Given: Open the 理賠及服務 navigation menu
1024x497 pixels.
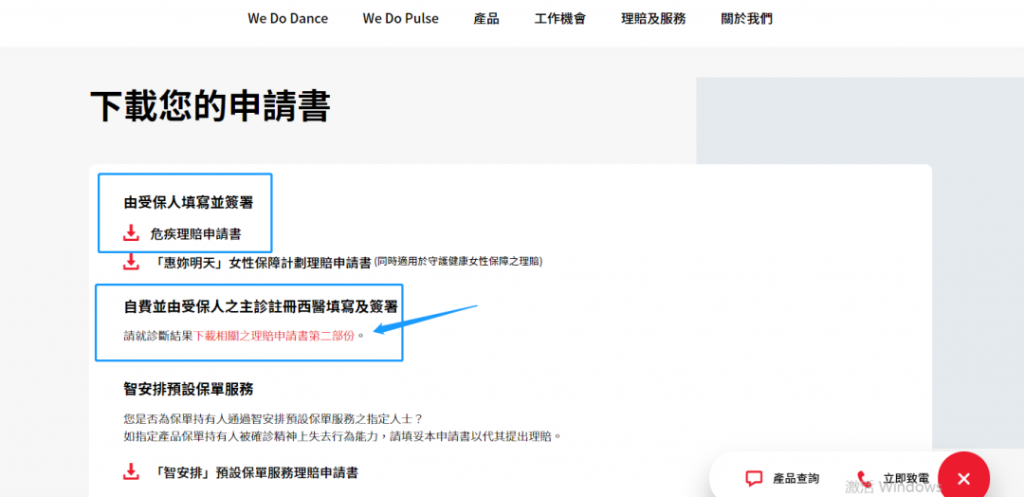Looking at the screenshot, I should [653, 18].
